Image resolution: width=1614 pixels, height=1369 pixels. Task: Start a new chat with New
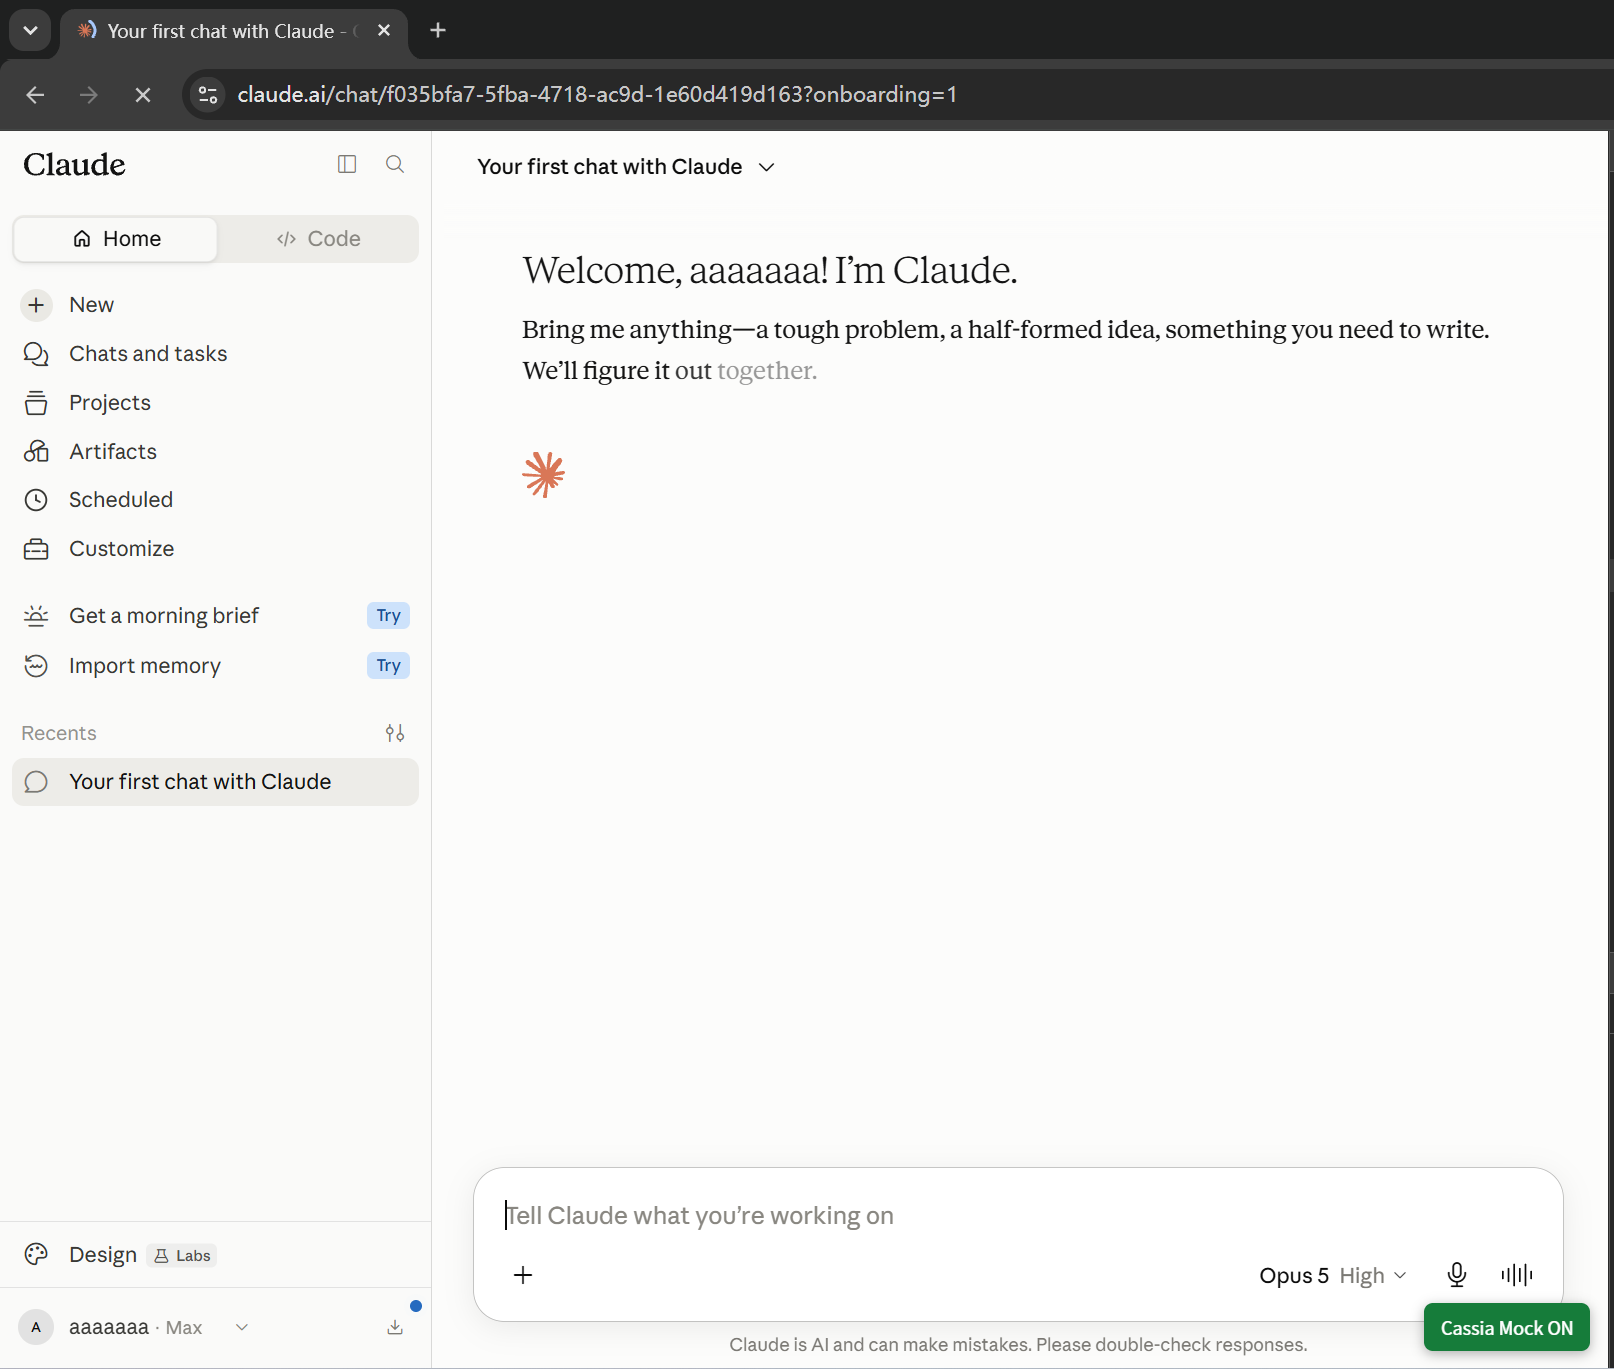click(x=215, y=305)
